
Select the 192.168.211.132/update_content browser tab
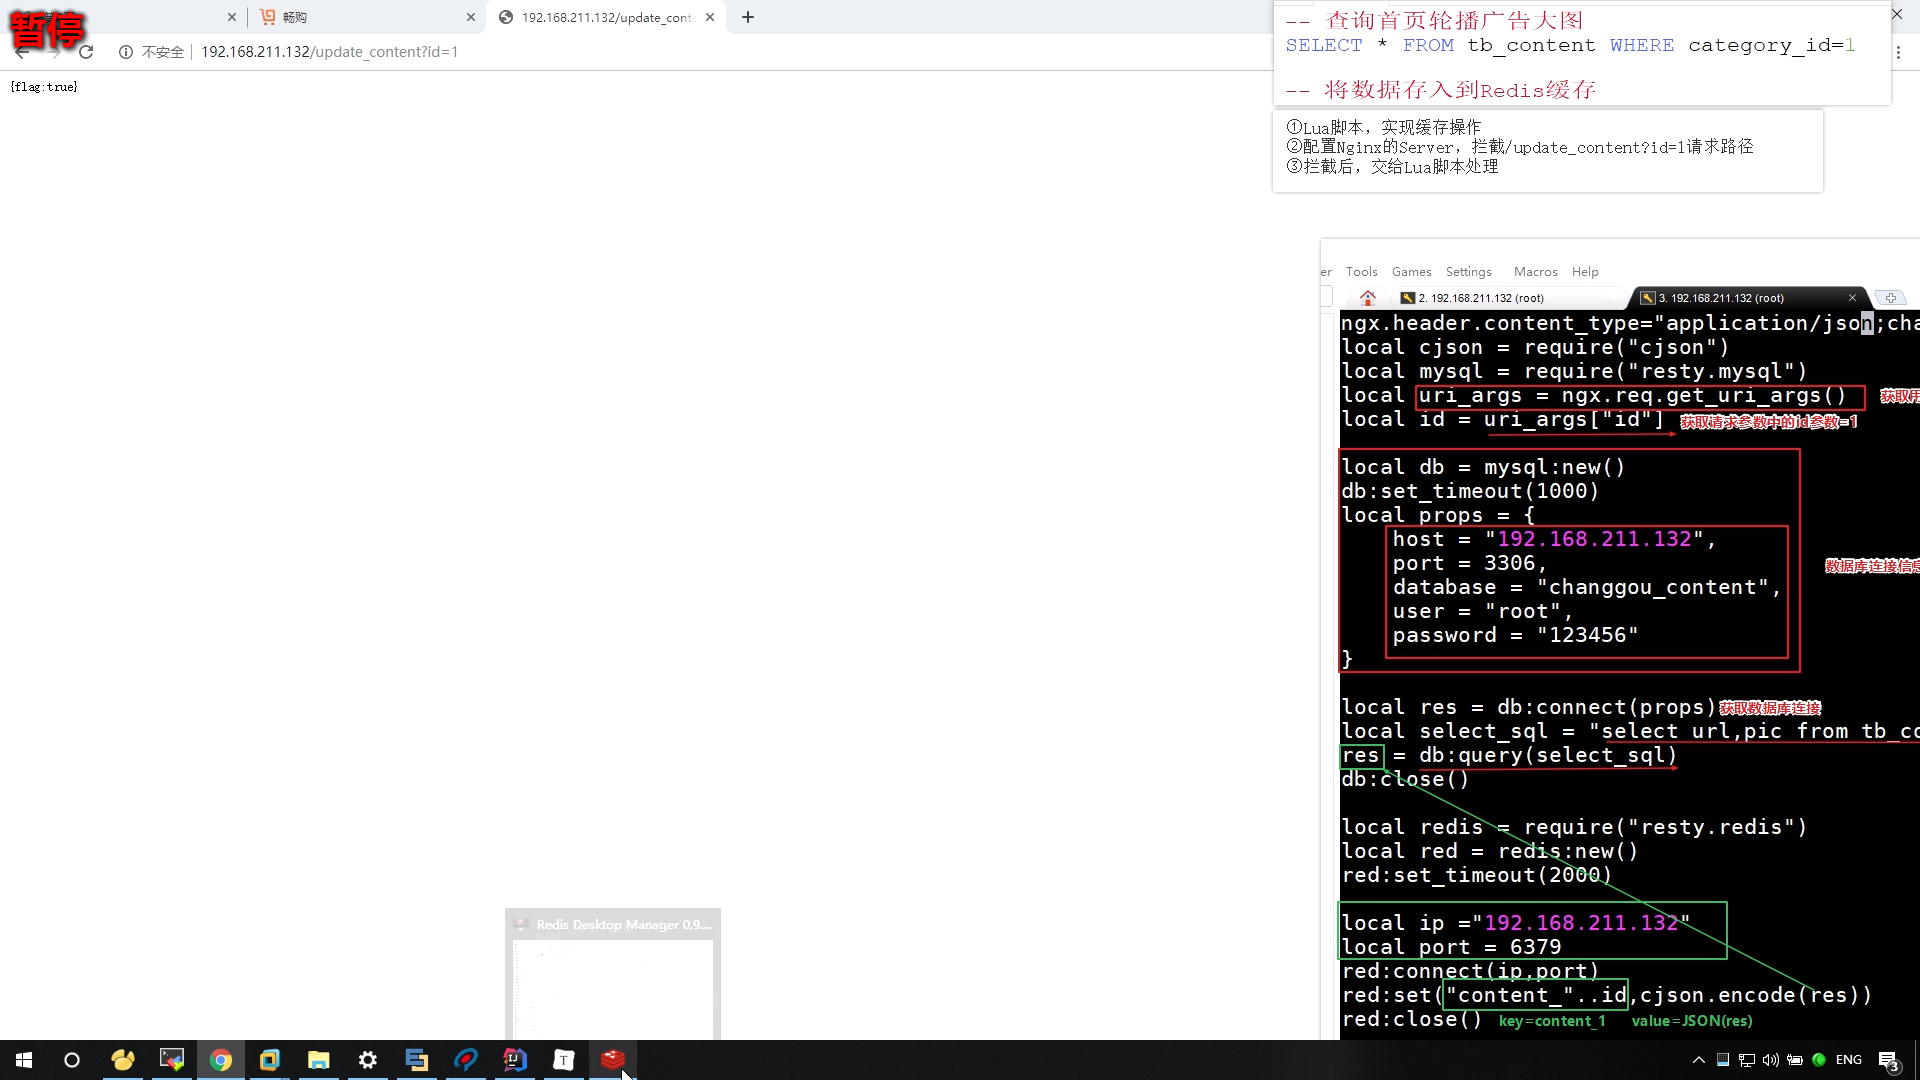606,17
